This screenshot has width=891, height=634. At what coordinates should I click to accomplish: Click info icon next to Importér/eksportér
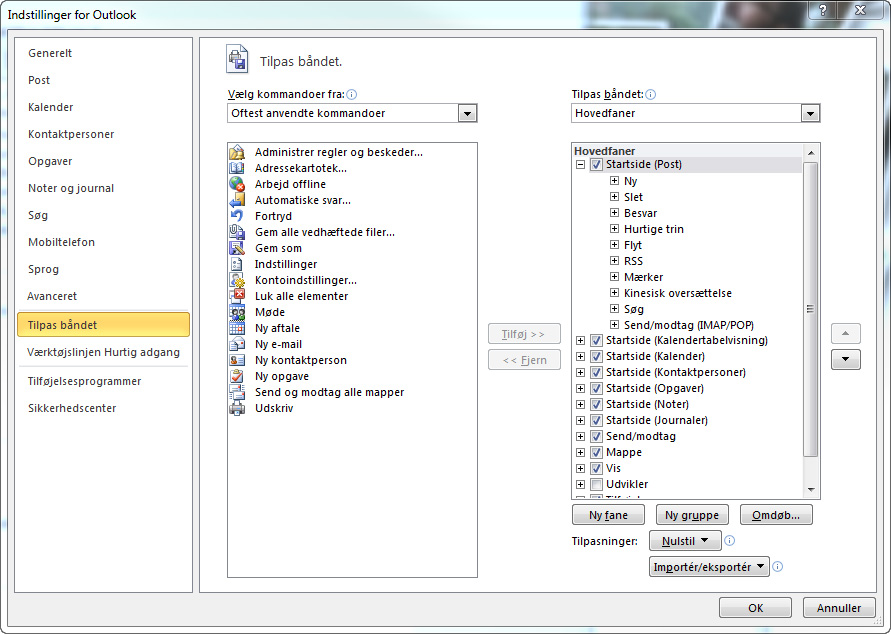(778, 566)
